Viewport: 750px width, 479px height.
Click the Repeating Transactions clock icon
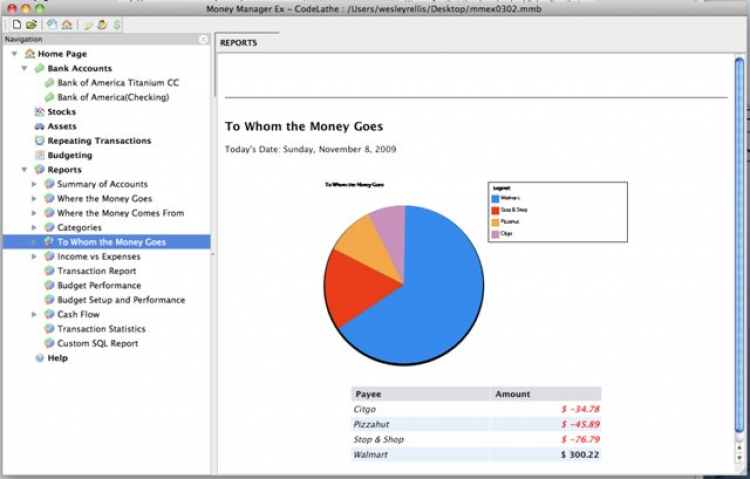click(40, 141)
